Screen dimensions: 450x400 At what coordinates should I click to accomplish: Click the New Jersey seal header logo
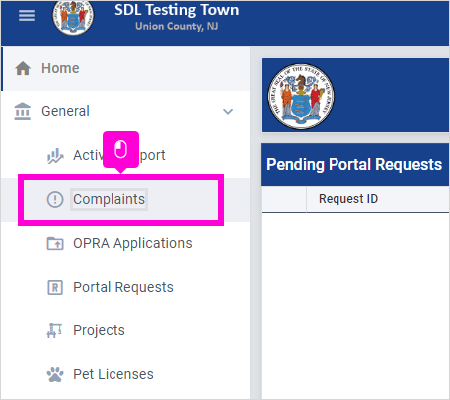pyautogui.click(x=73, y=17)
